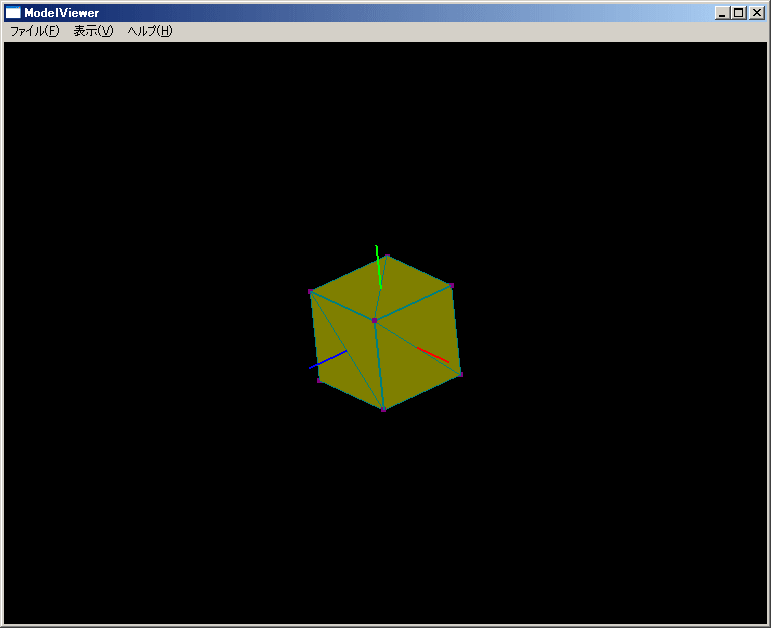Maximize the ModelViewer window
Viewport: 771px width, 628px height.
739,13
